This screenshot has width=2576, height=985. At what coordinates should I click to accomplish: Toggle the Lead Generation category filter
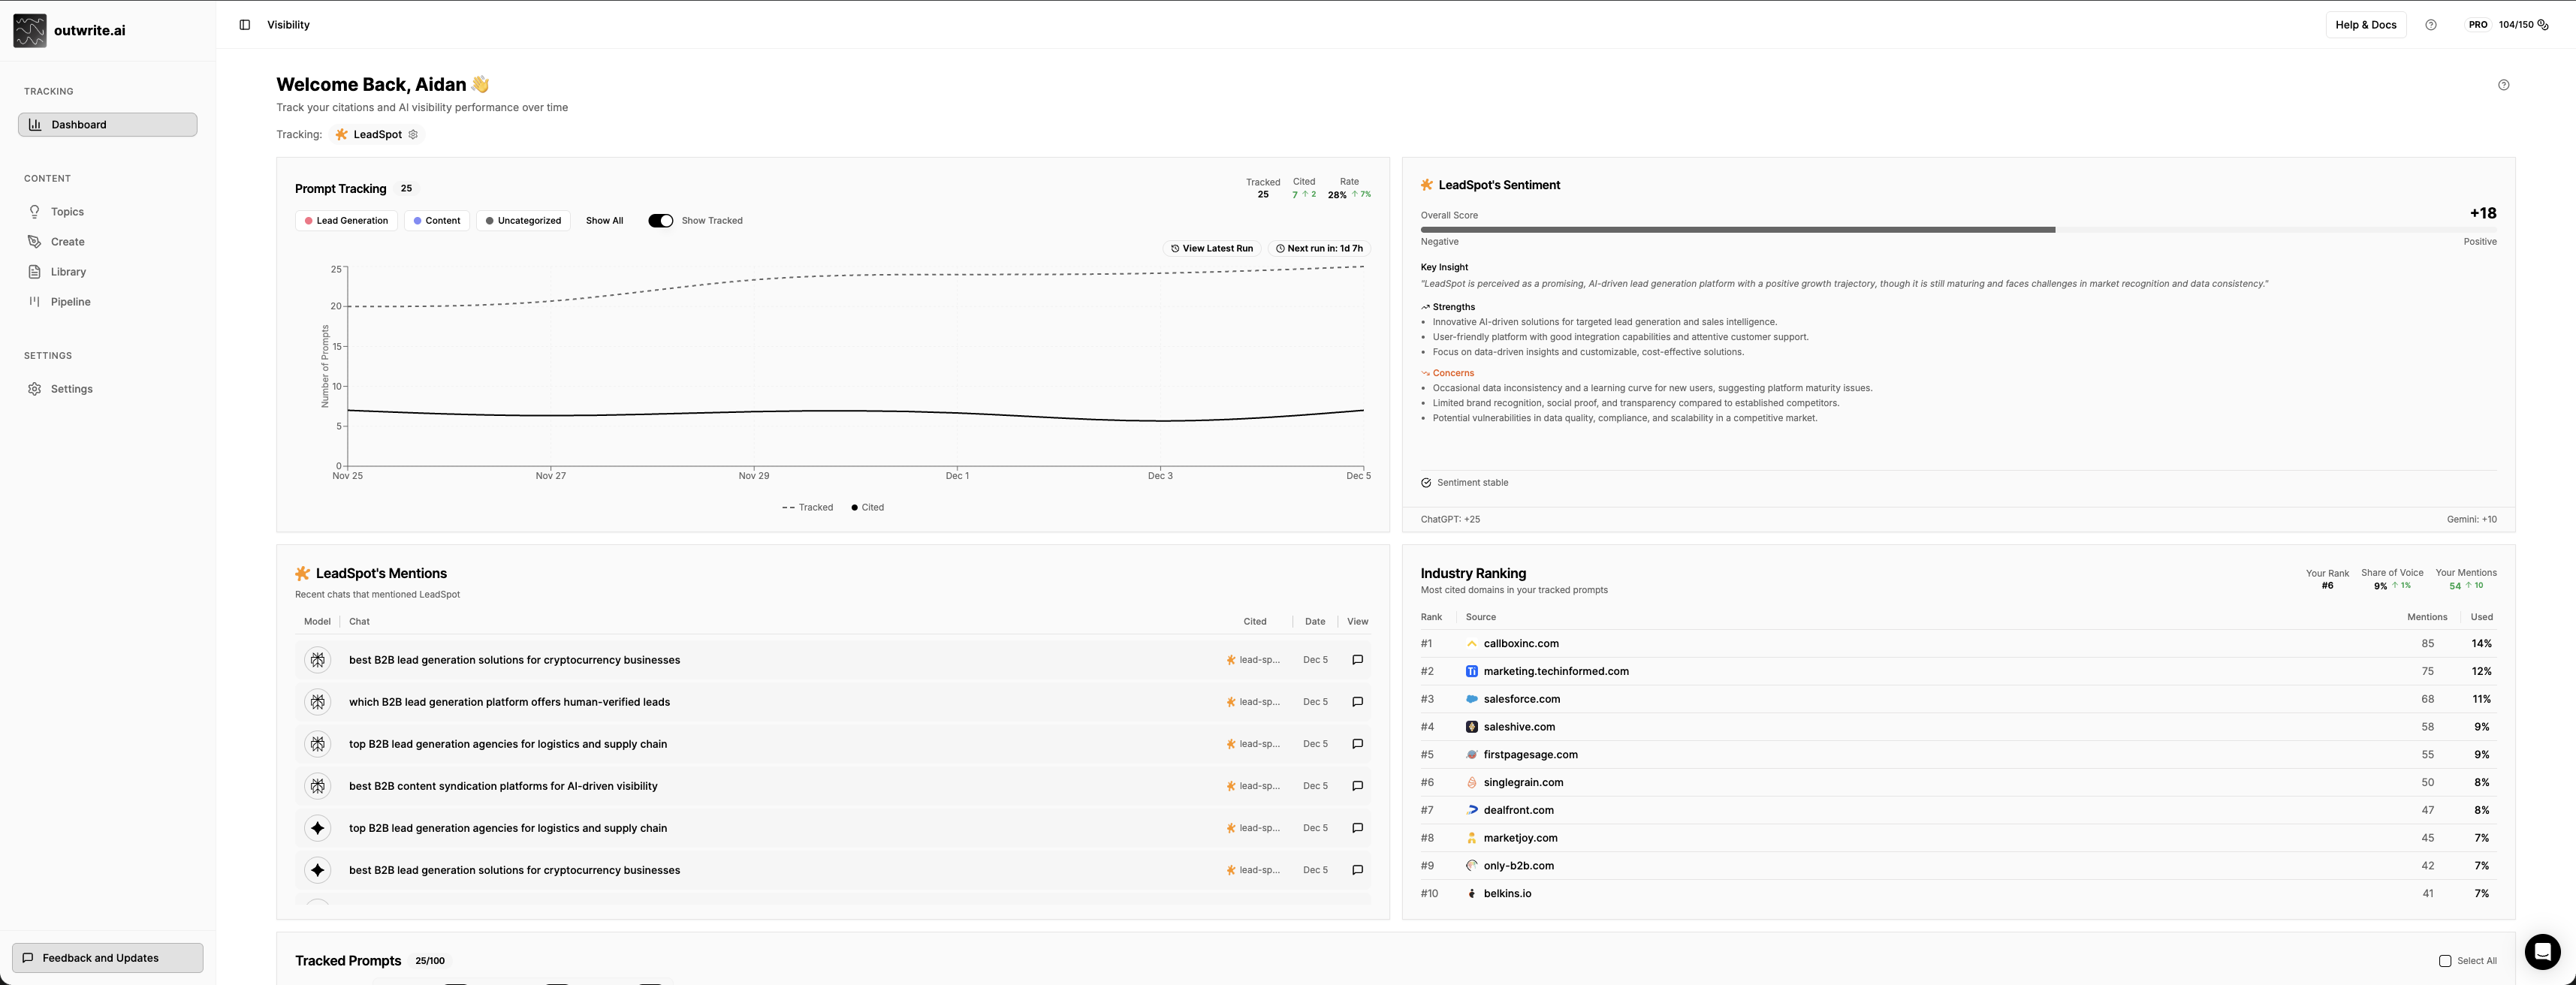[346, 221]
